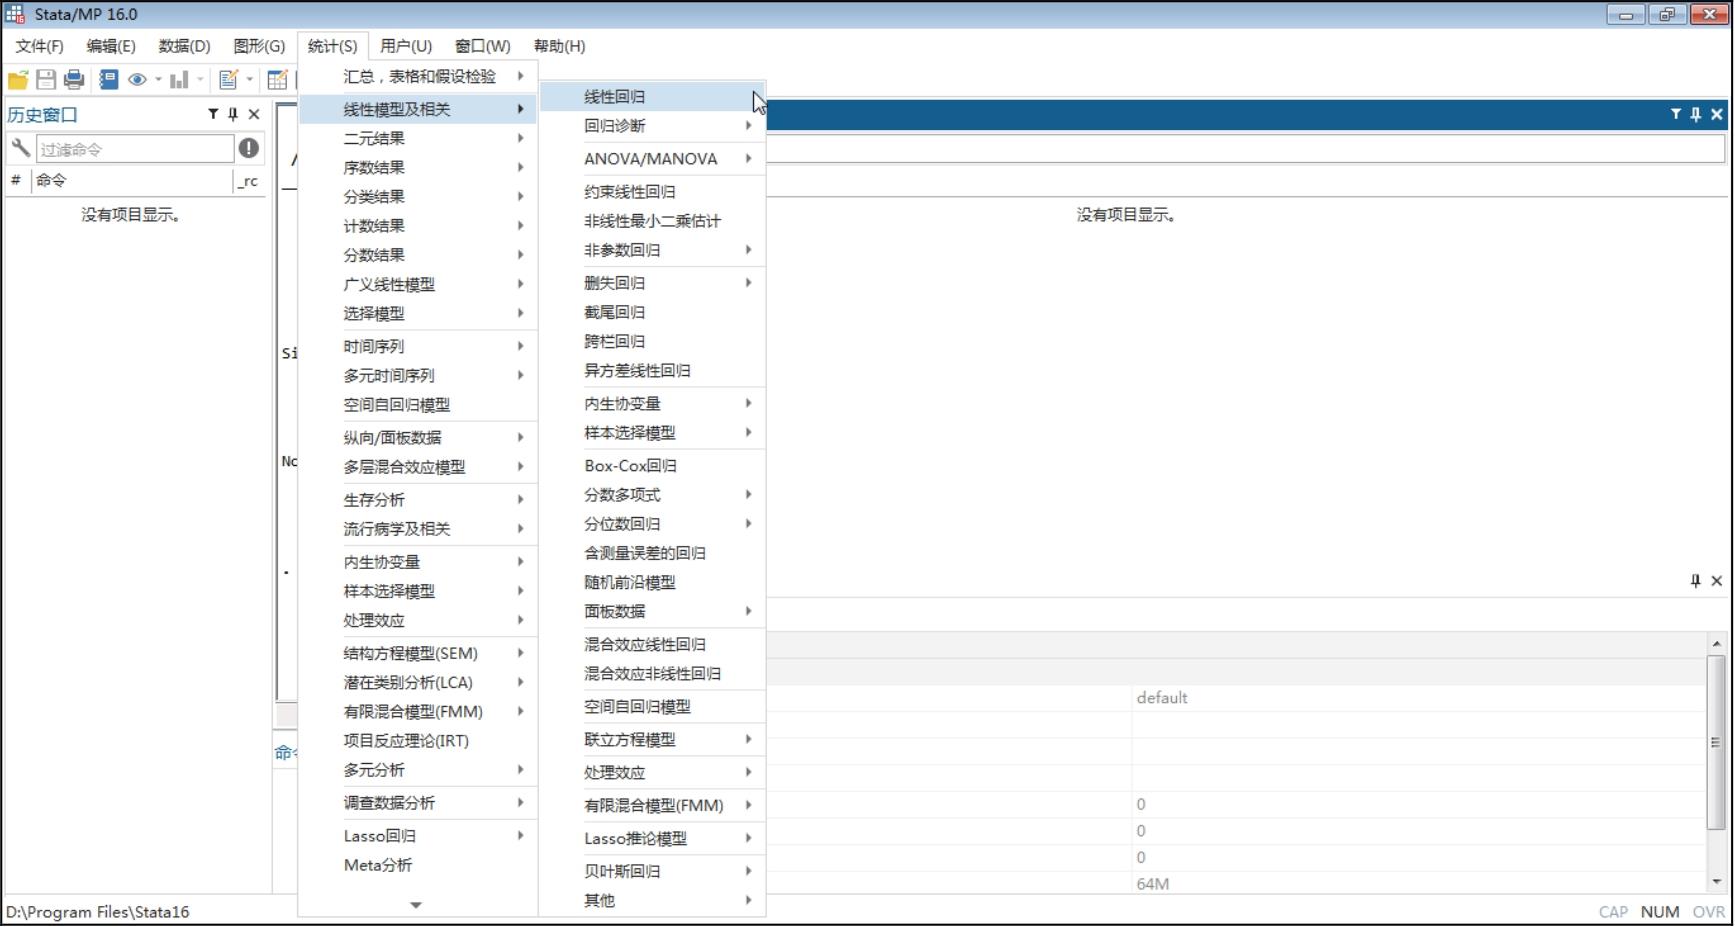Expand 纵向/面板数据 in 统计 menu
Image resolution: width=1735 pixels, height=927 pixels.
click(x=418, y=438)
